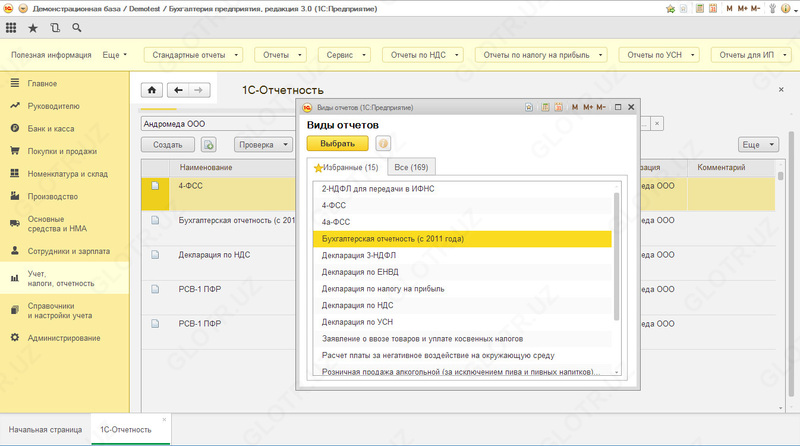Expand the Проверка dropdown button
Image resolution: width=800 pixels, height=446 pixels.
tap(262, 145)
